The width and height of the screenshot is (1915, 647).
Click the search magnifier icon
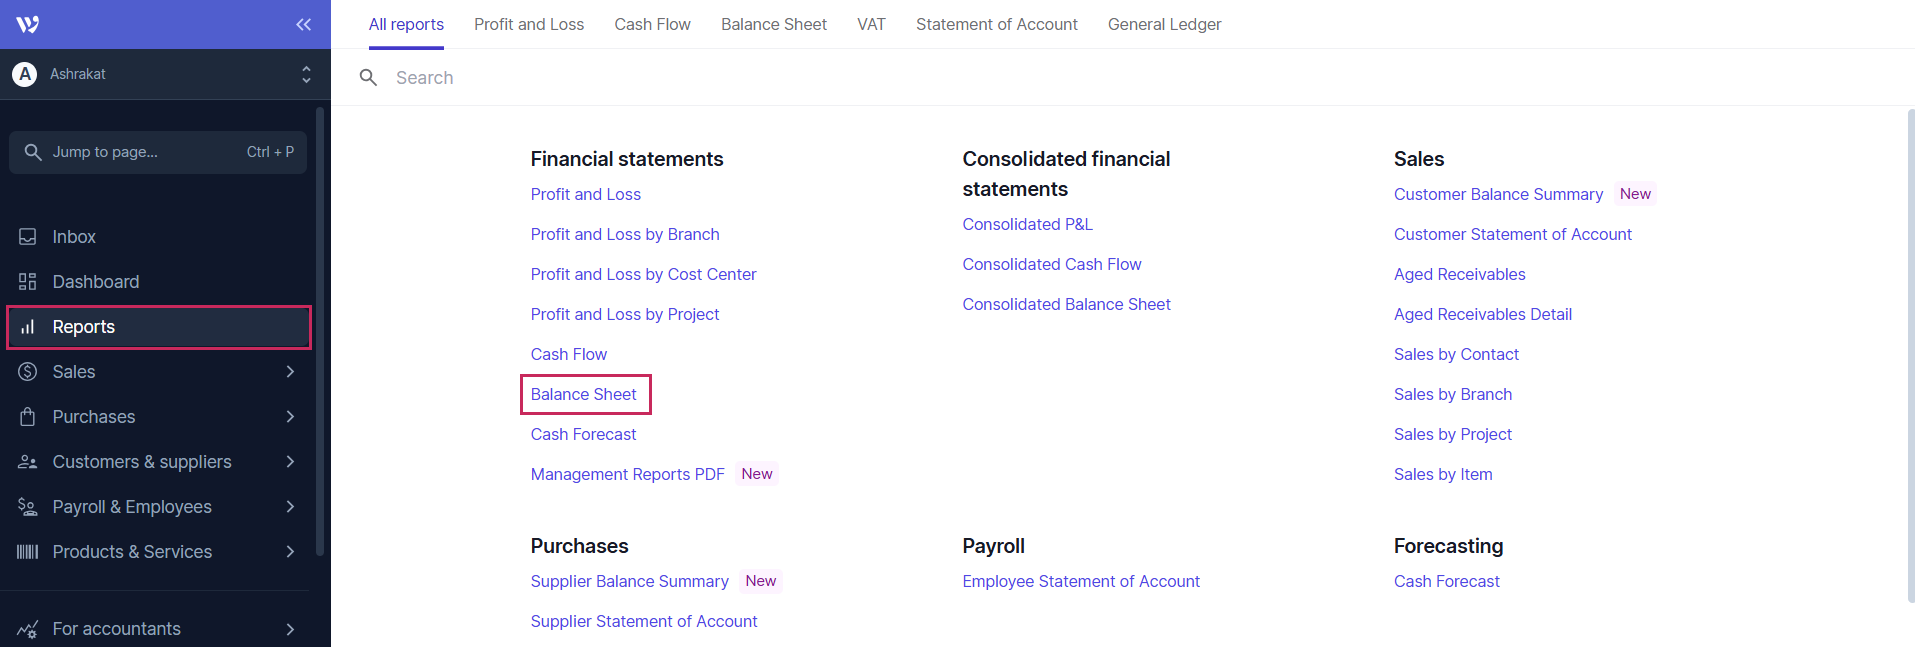point(368,78)
